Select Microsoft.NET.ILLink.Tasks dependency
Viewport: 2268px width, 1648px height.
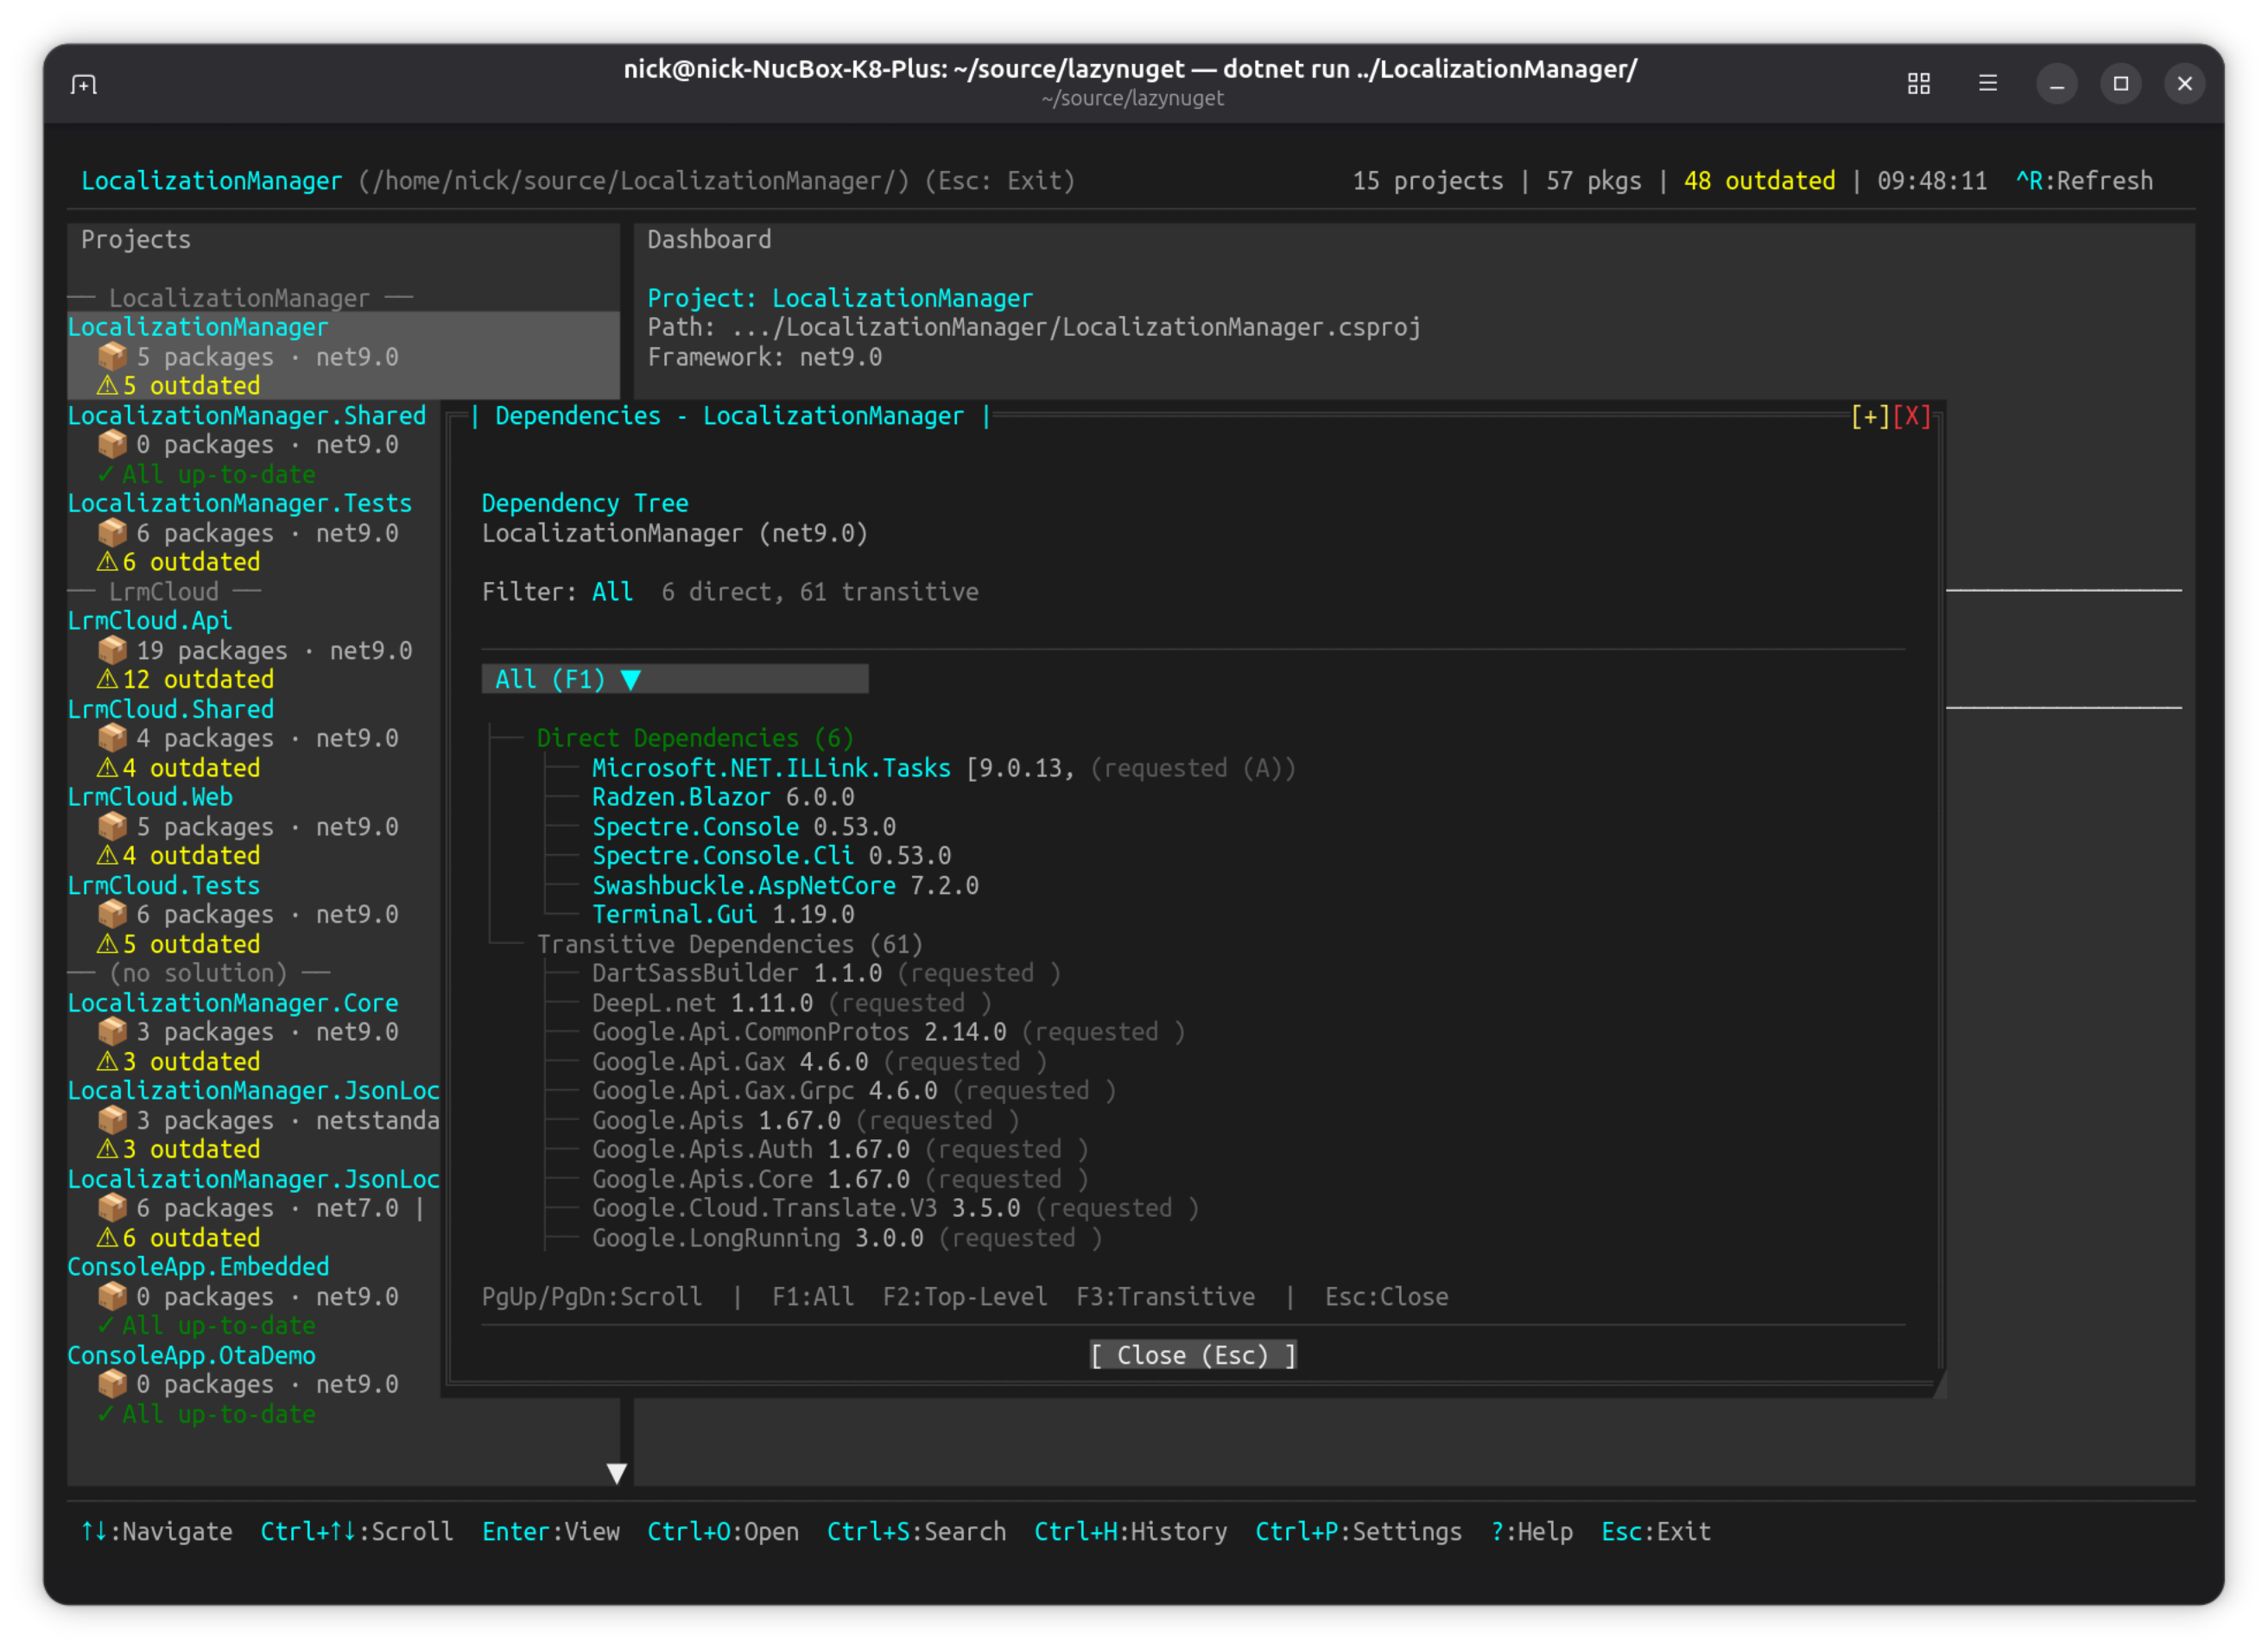pos(771,768)
